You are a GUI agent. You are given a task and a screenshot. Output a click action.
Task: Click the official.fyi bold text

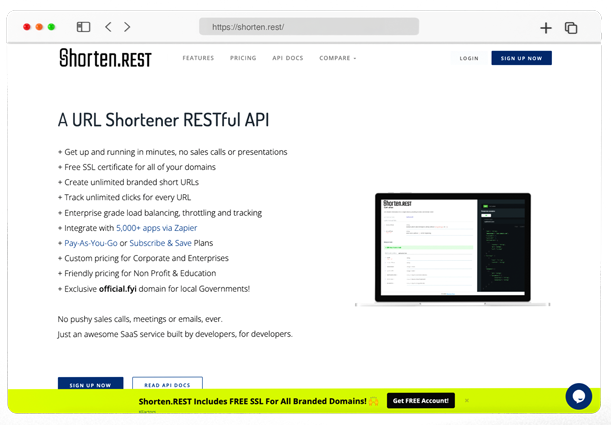coord(118,289)
